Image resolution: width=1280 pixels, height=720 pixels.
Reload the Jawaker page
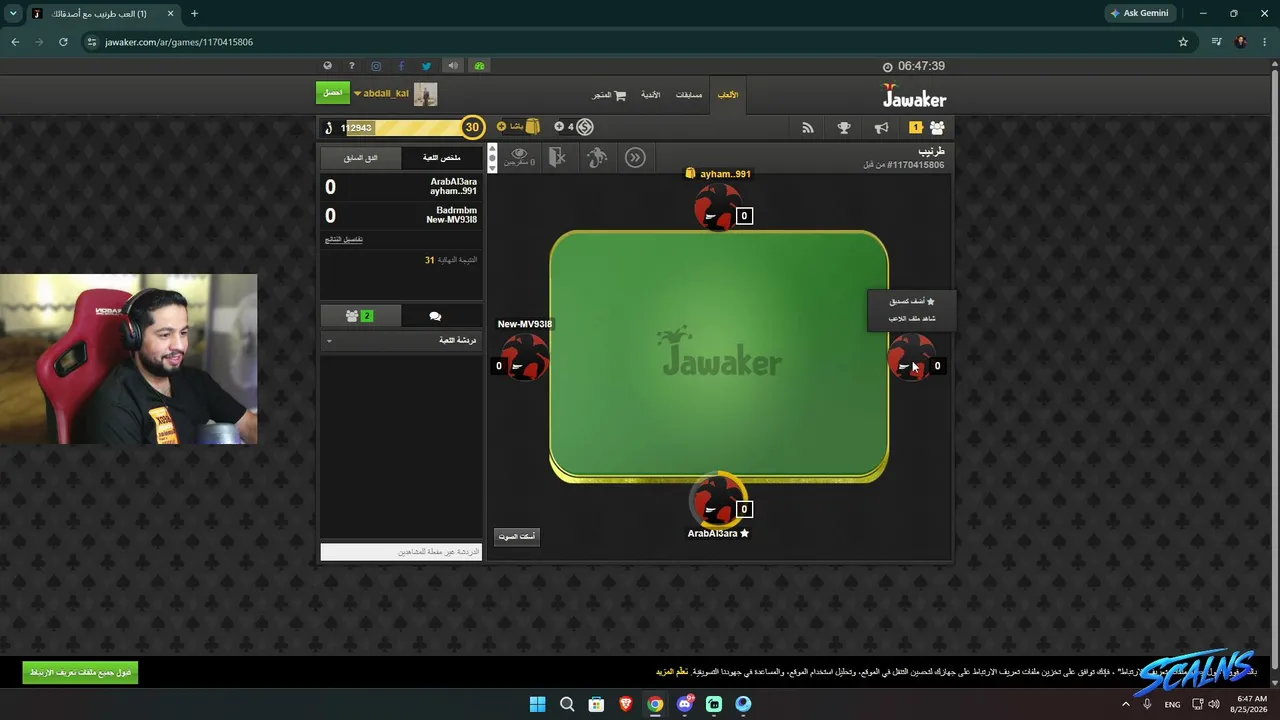point(63,42)
